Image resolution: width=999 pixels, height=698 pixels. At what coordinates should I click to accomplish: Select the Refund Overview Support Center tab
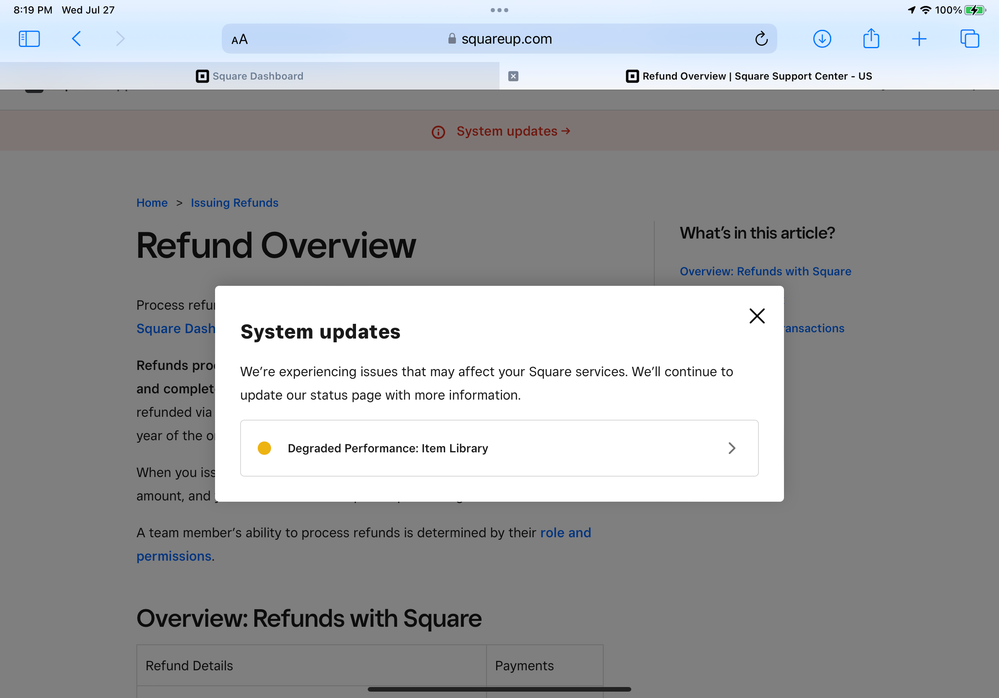tap(749, 76)
